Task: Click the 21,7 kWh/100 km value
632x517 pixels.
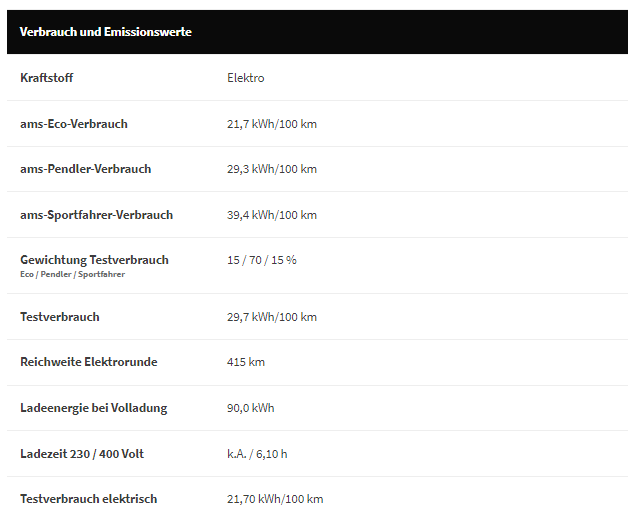Action: click(x=271, y=124)
